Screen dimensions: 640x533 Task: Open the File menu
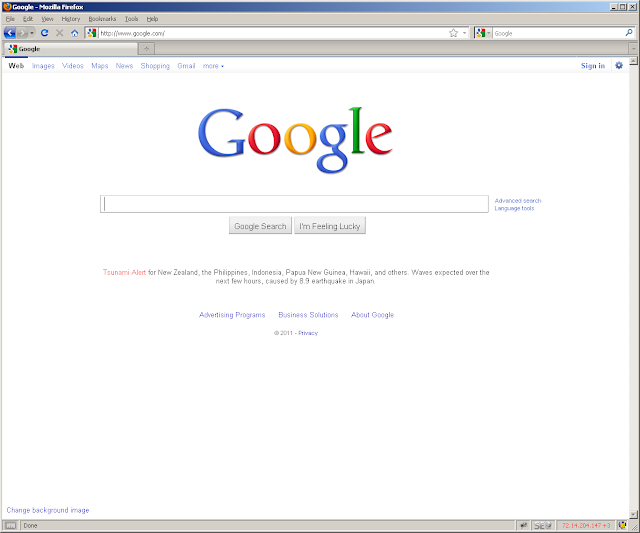pyautogui.click(x=10, y=19)
